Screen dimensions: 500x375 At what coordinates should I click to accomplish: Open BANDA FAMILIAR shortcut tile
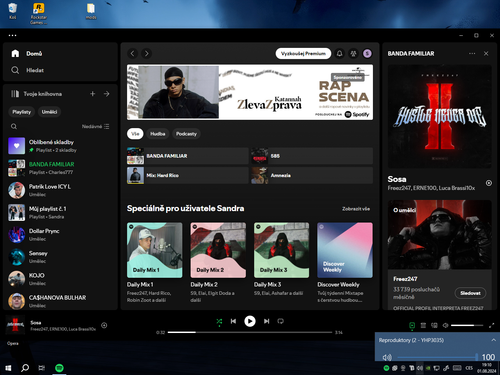coord(188,156)
